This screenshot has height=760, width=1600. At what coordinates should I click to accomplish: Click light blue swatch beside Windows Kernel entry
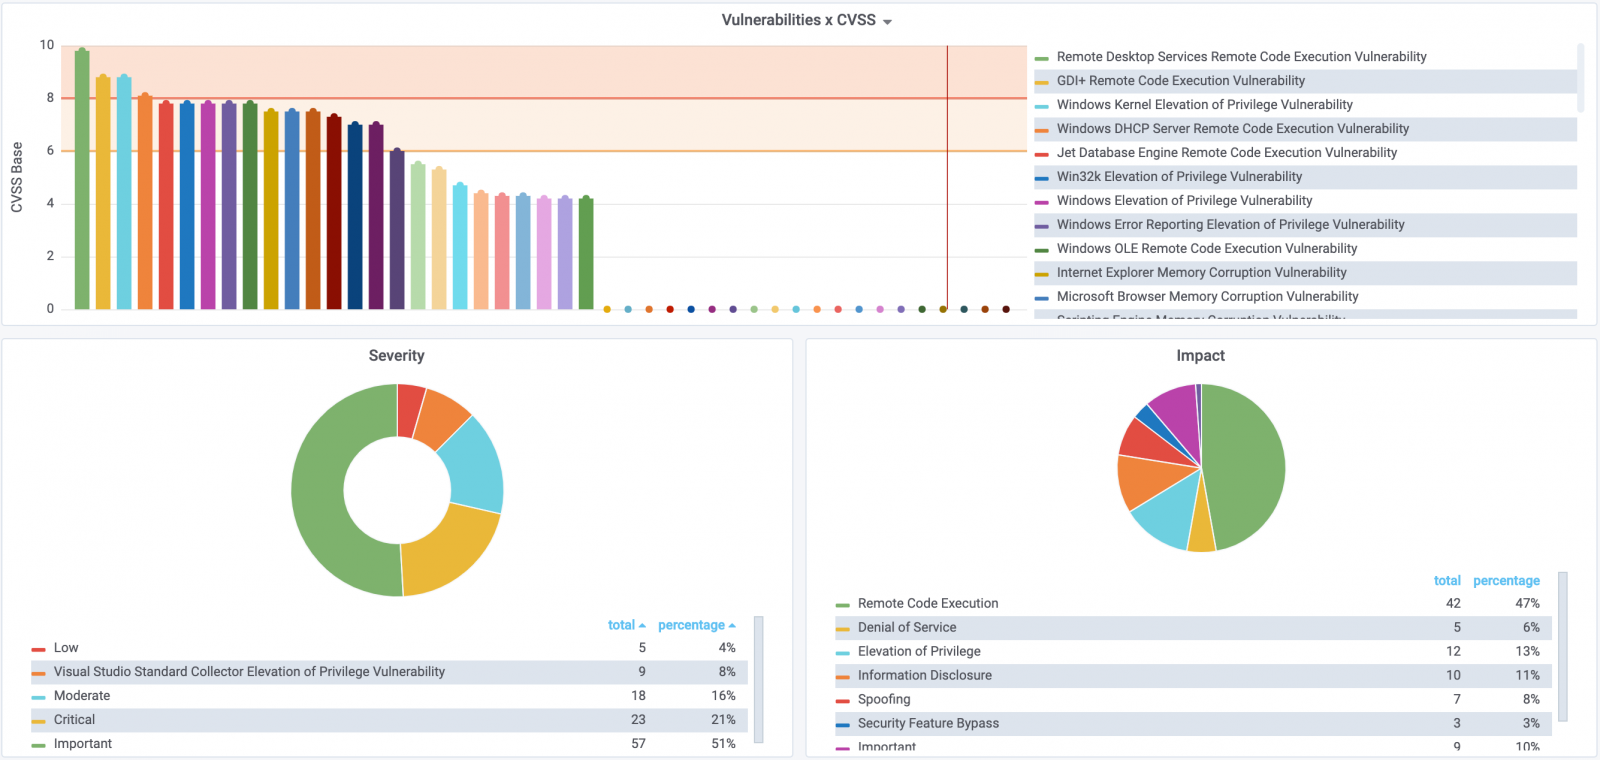(x=1042, y=106)
